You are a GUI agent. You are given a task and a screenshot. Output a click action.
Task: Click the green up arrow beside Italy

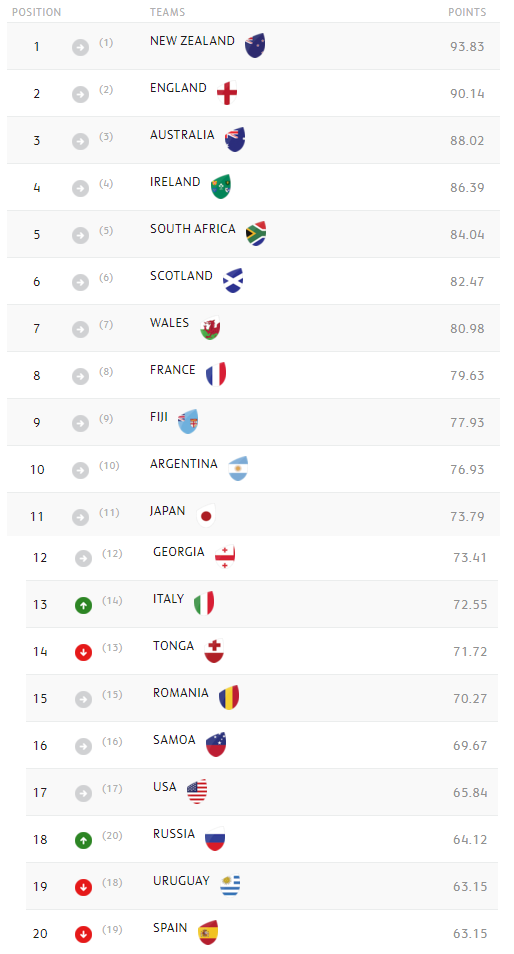[x=83, y=605]
